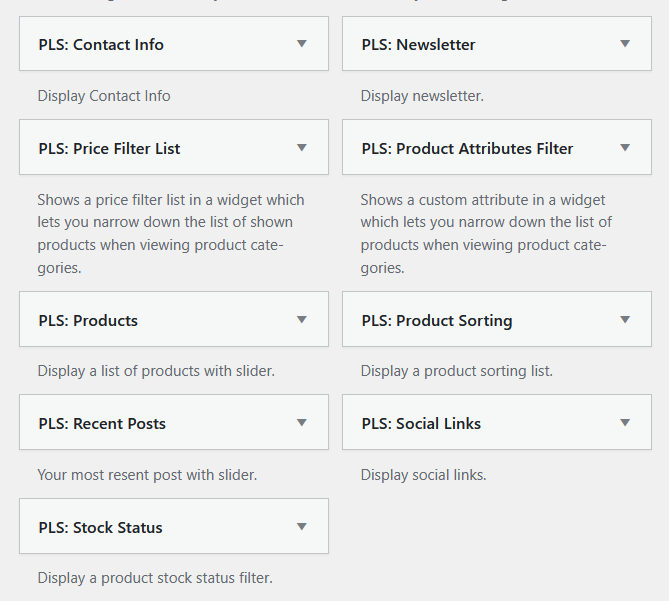Image resolution: width=669 pixels, height=601 pixels.
Task: Select the PLS: Price Filter List title
Action: [x=110, y=149]
